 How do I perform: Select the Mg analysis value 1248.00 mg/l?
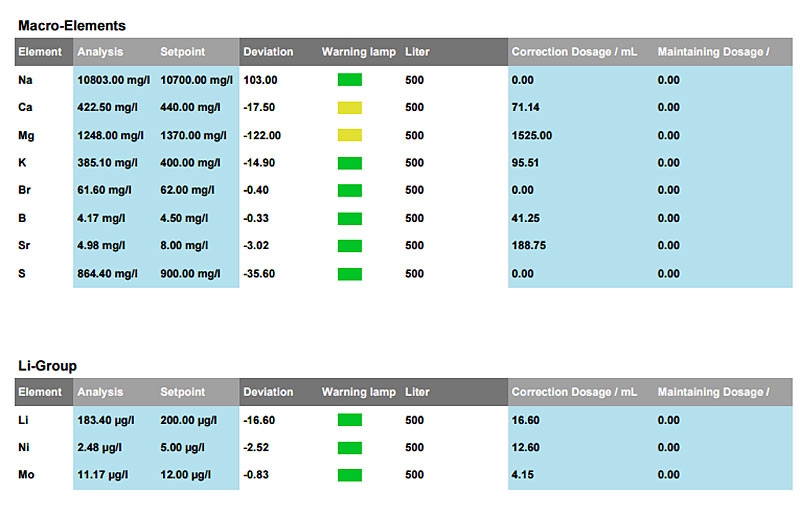pos(110,135)
